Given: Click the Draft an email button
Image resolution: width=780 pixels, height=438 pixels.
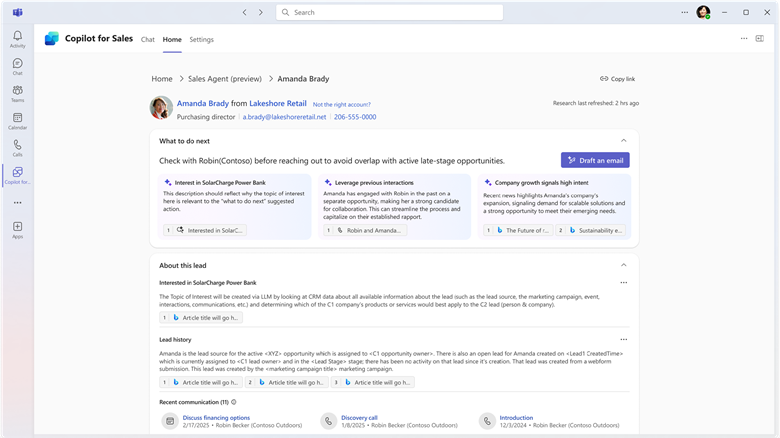Looking at the screenshot, I should 595,160.
